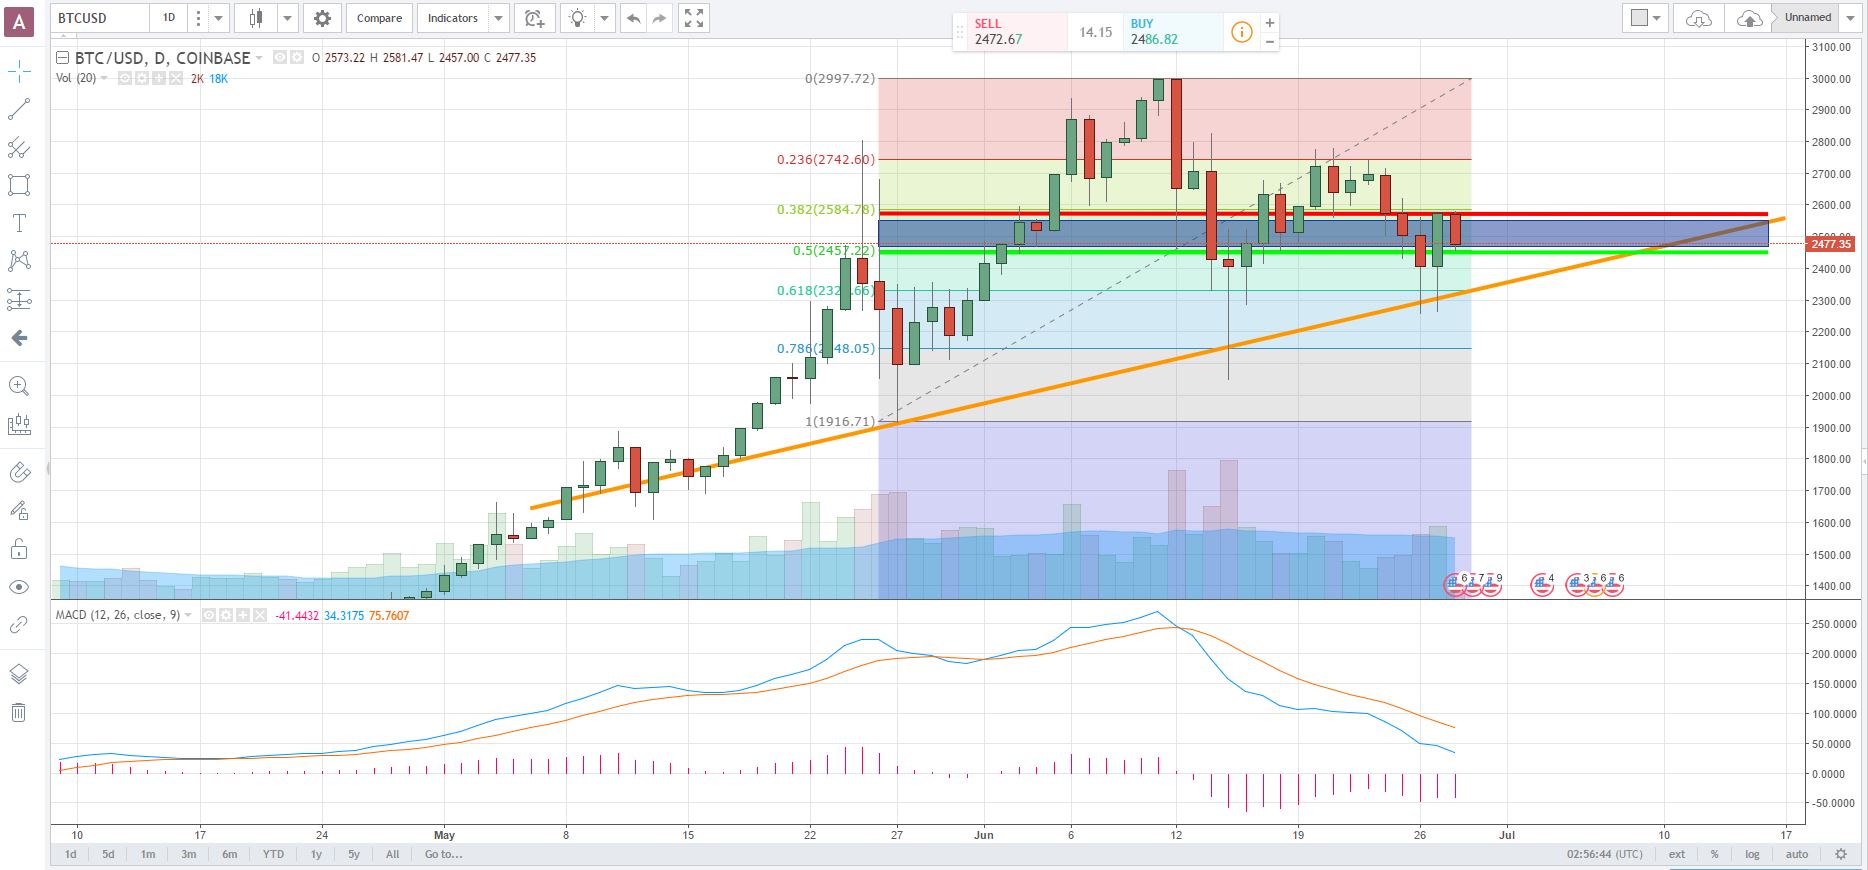Decrease order quantity with minus

1270,41
